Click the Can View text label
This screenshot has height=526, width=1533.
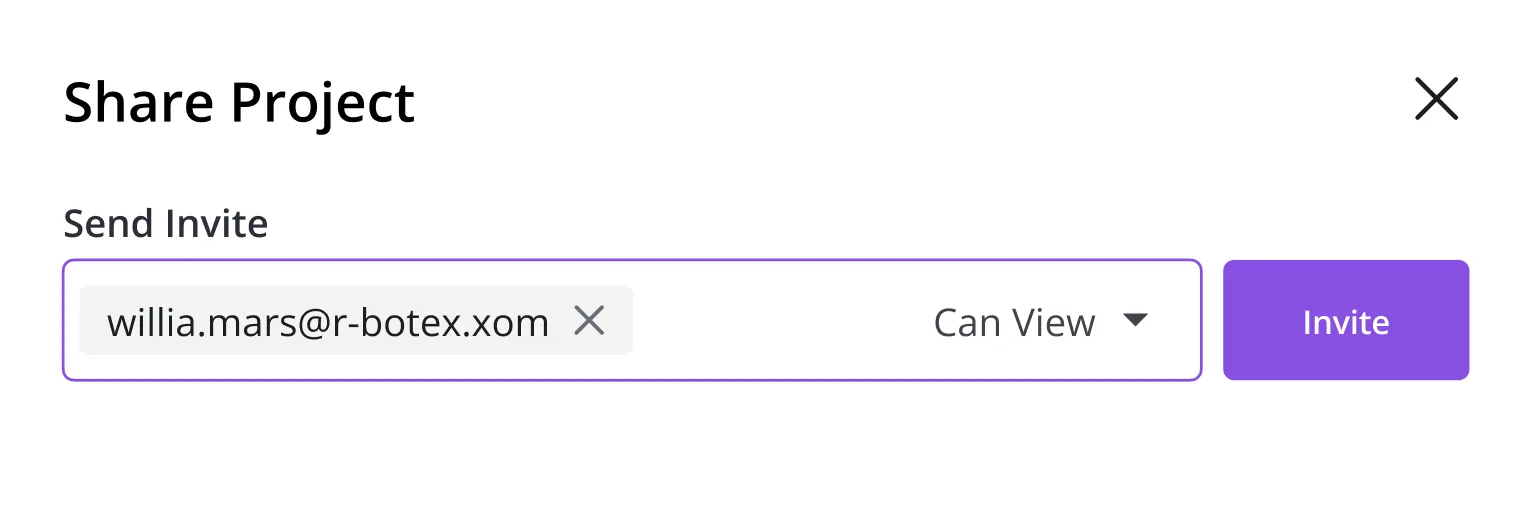[1014, 322]
